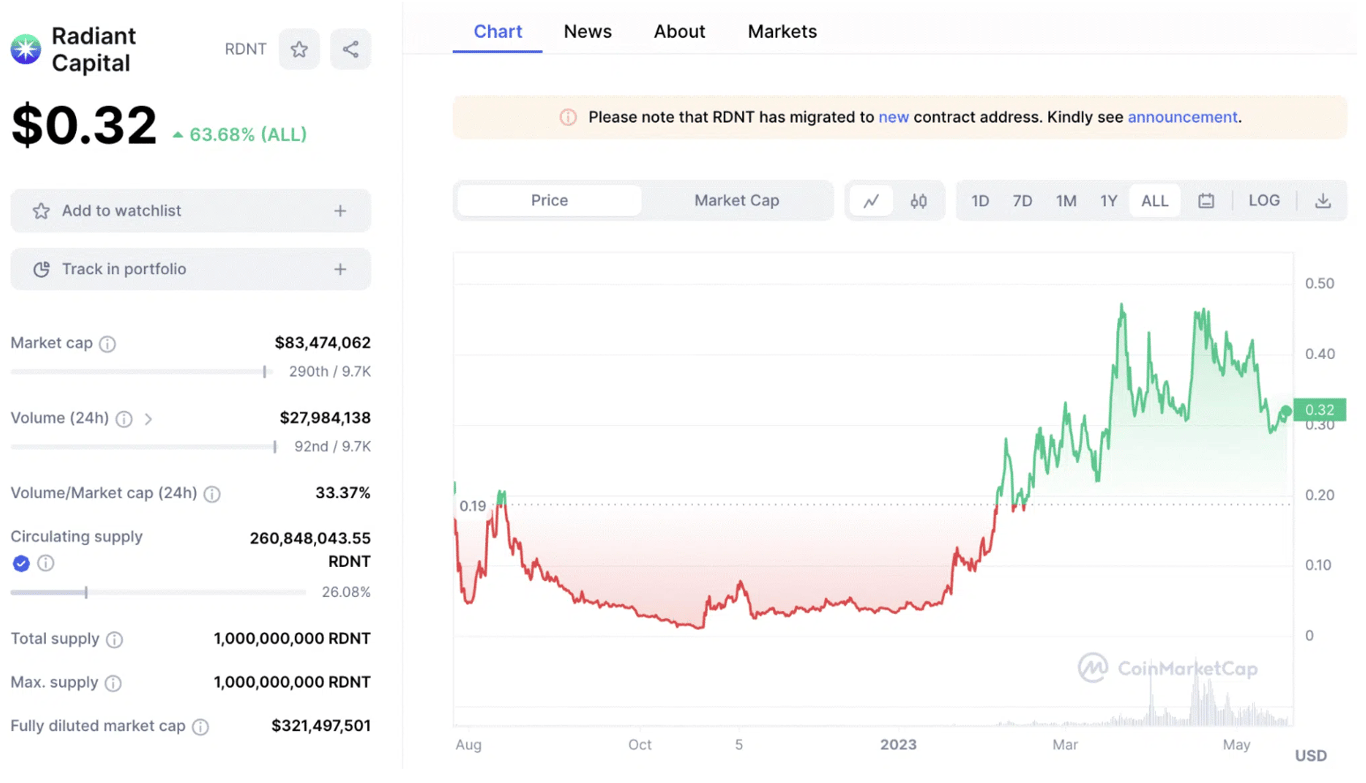Viewport: 1366px width, 783px height.
Task: Switch to candlestick chart icon
Action: (918, 201)
